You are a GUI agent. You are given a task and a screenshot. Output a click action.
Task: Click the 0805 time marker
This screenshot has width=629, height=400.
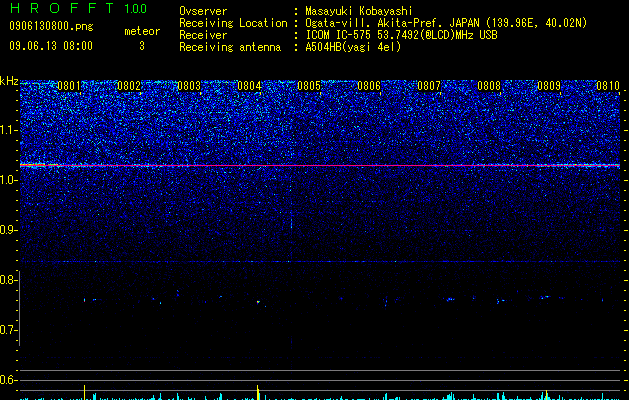click(x=309, y=86)
